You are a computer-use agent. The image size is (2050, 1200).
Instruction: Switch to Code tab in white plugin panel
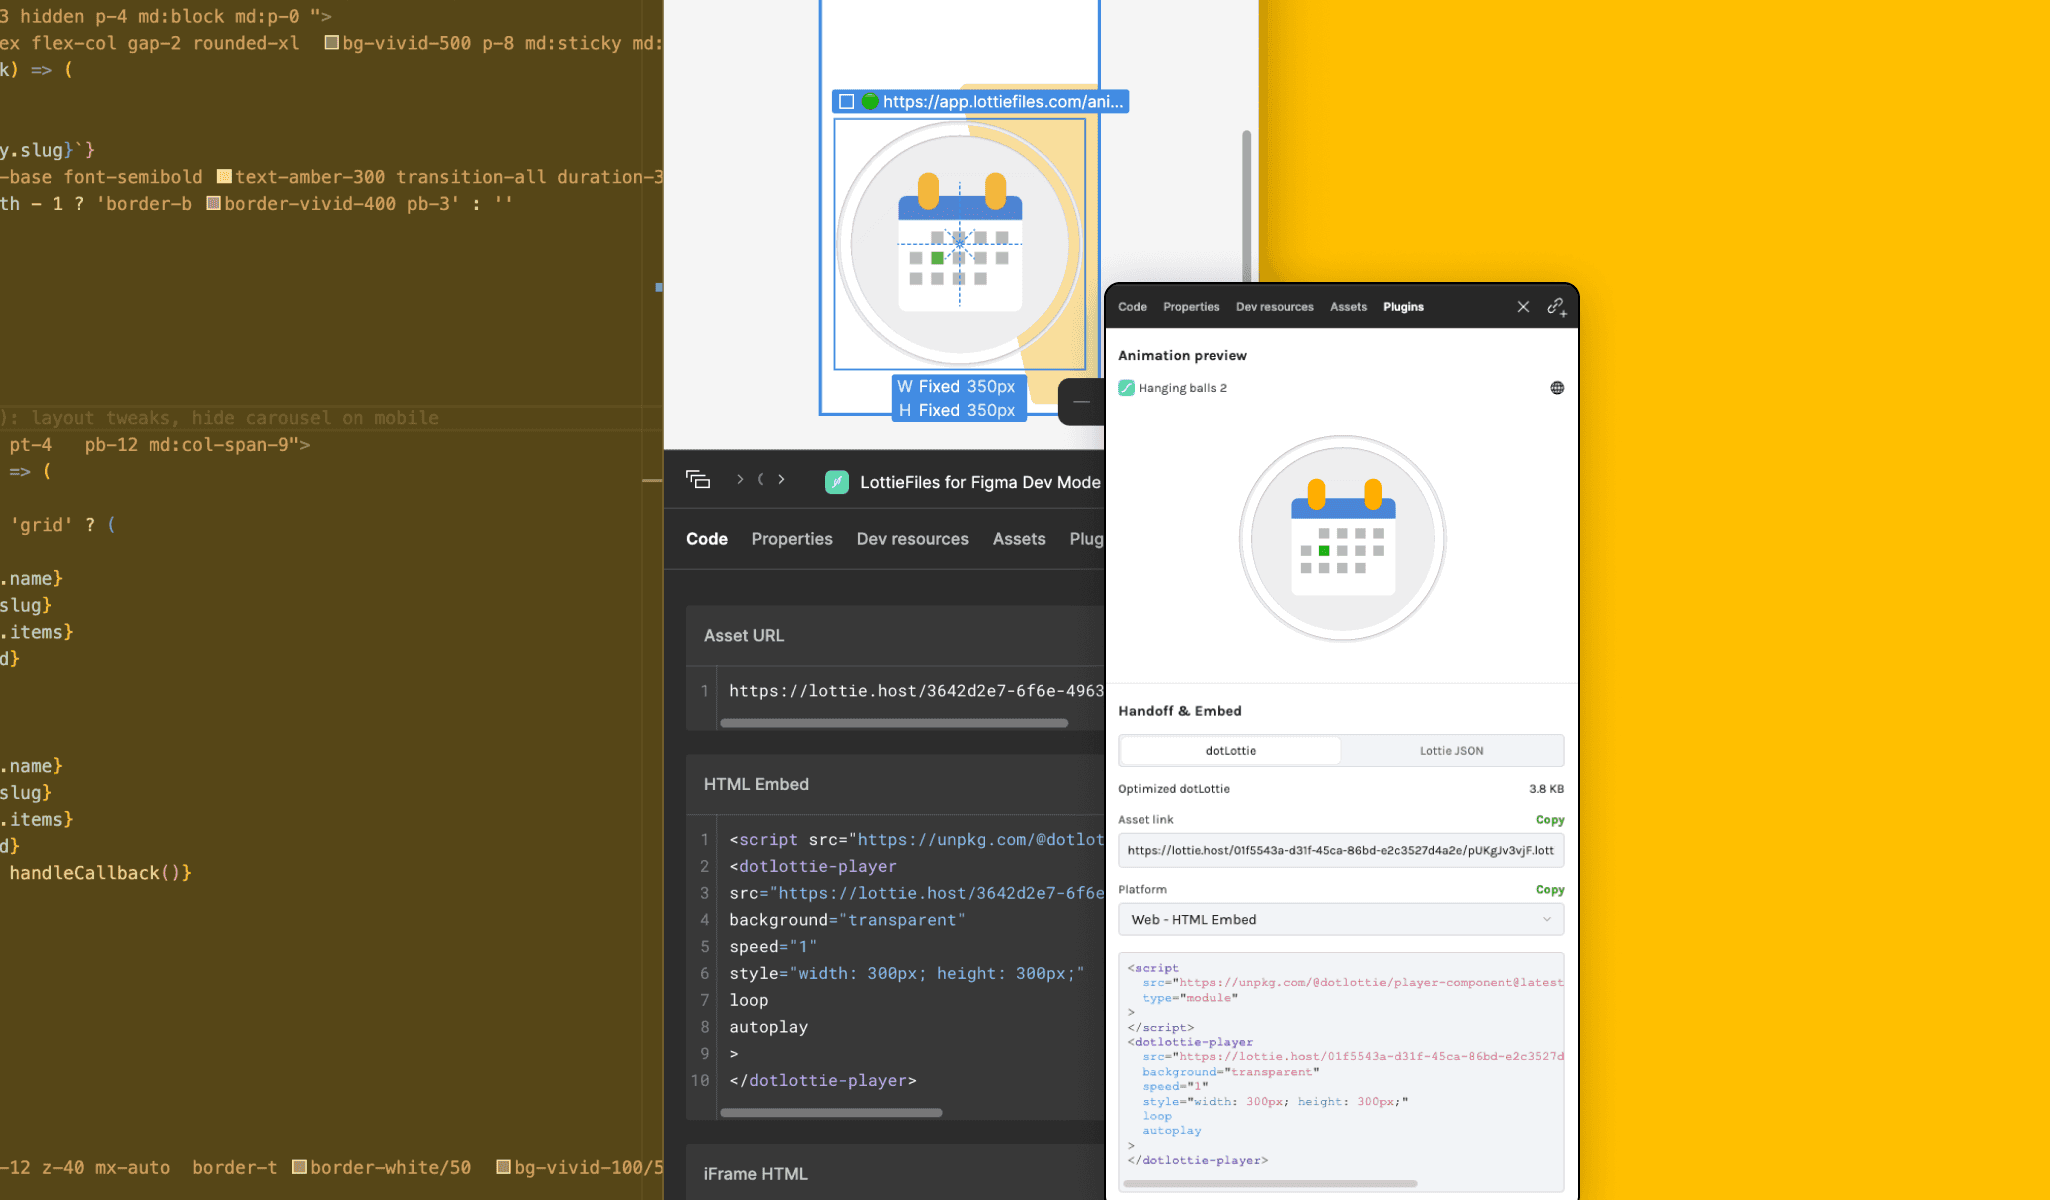point(1132,307)
